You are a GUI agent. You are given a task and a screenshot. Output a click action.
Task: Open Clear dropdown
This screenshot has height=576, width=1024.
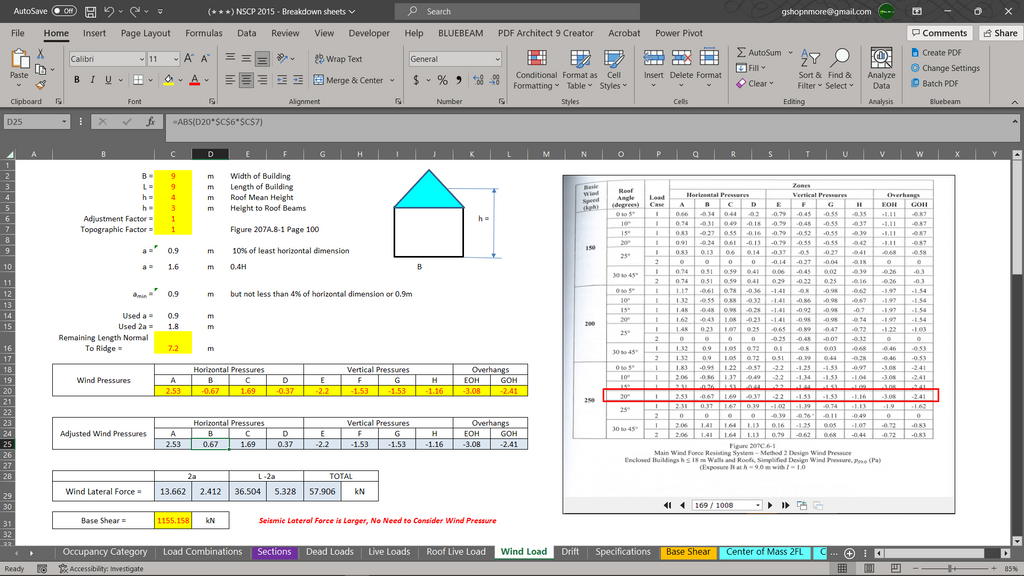754,84
